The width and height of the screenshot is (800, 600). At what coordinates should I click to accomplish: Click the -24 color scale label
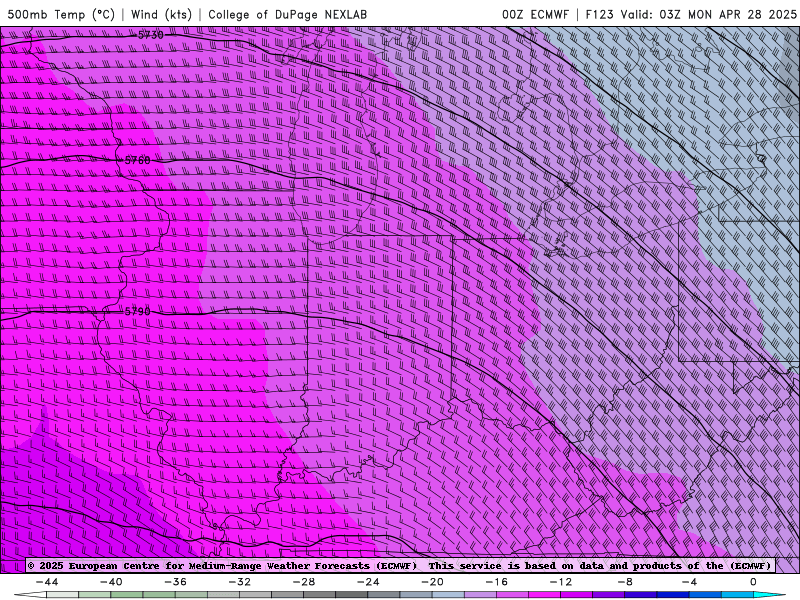(x=368, y=582)
